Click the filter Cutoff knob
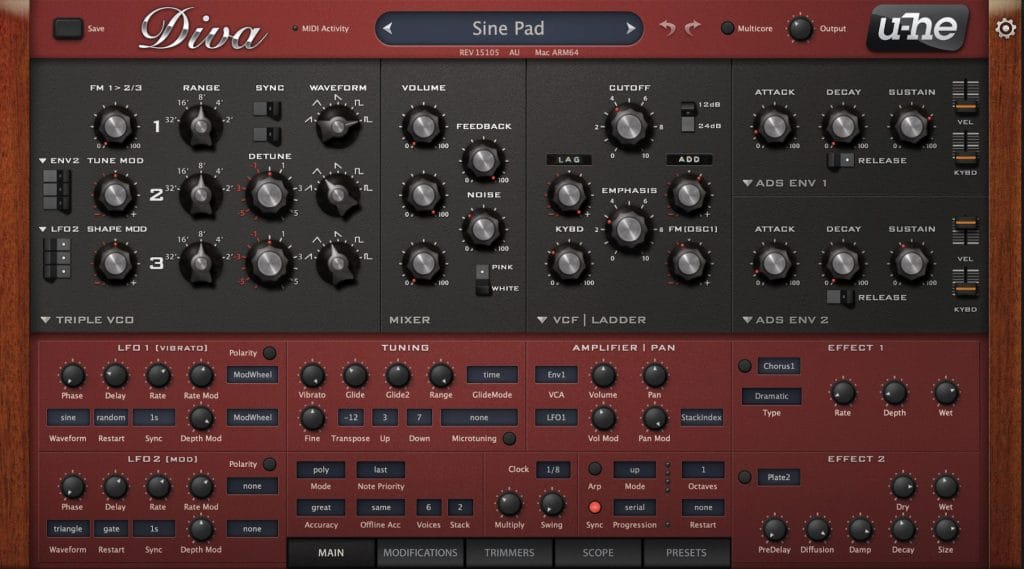The image size is (1024, 569). (x=628, y=125)
